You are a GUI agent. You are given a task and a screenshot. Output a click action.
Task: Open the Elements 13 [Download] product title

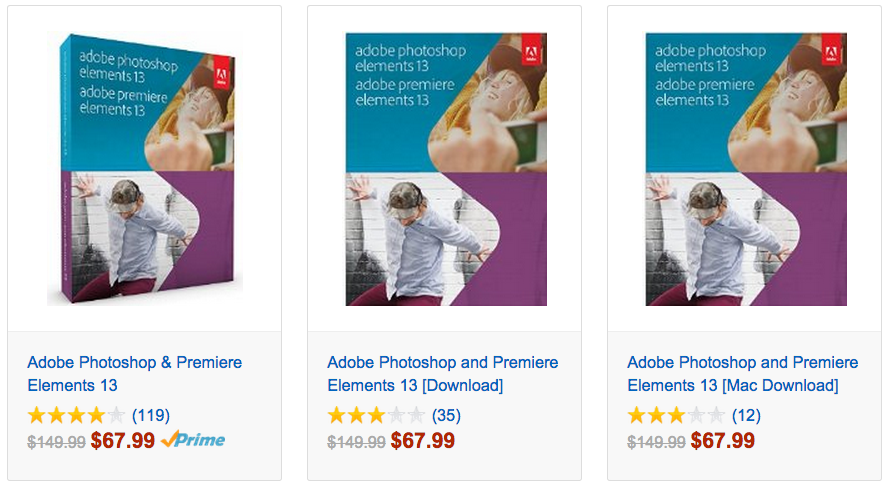point(442,374)
